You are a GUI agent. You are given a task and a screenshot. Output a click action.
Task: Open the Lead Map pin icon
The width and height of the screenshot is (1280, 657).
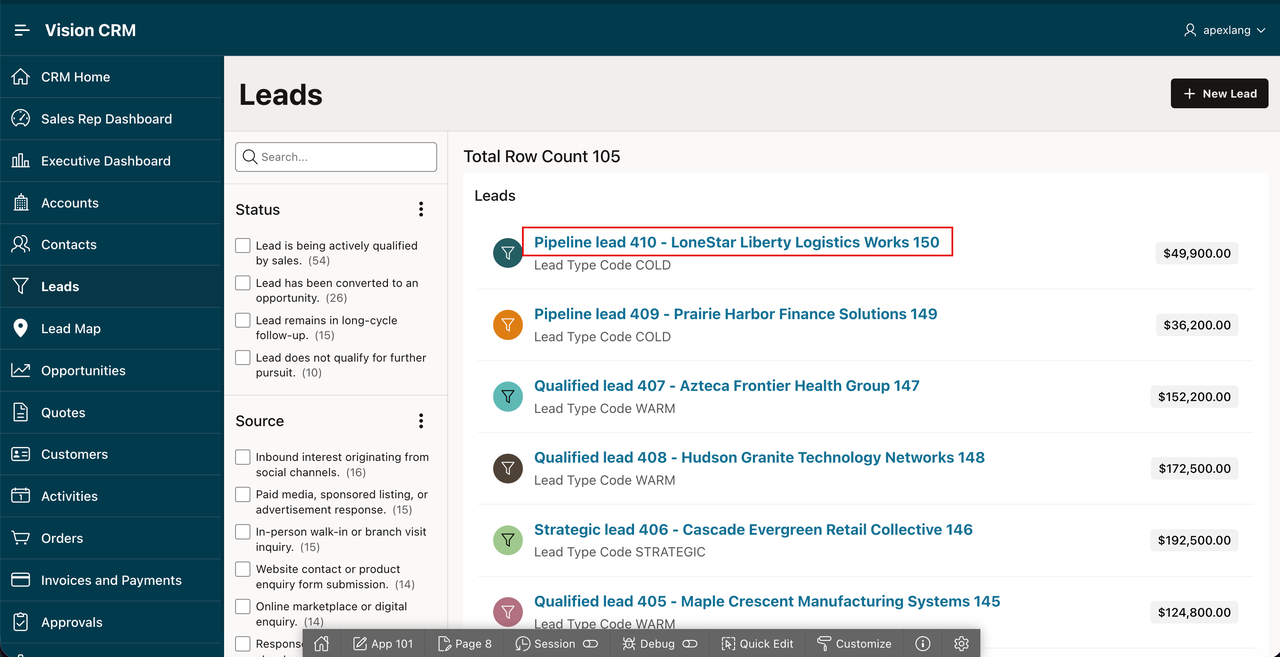[20, 328]
